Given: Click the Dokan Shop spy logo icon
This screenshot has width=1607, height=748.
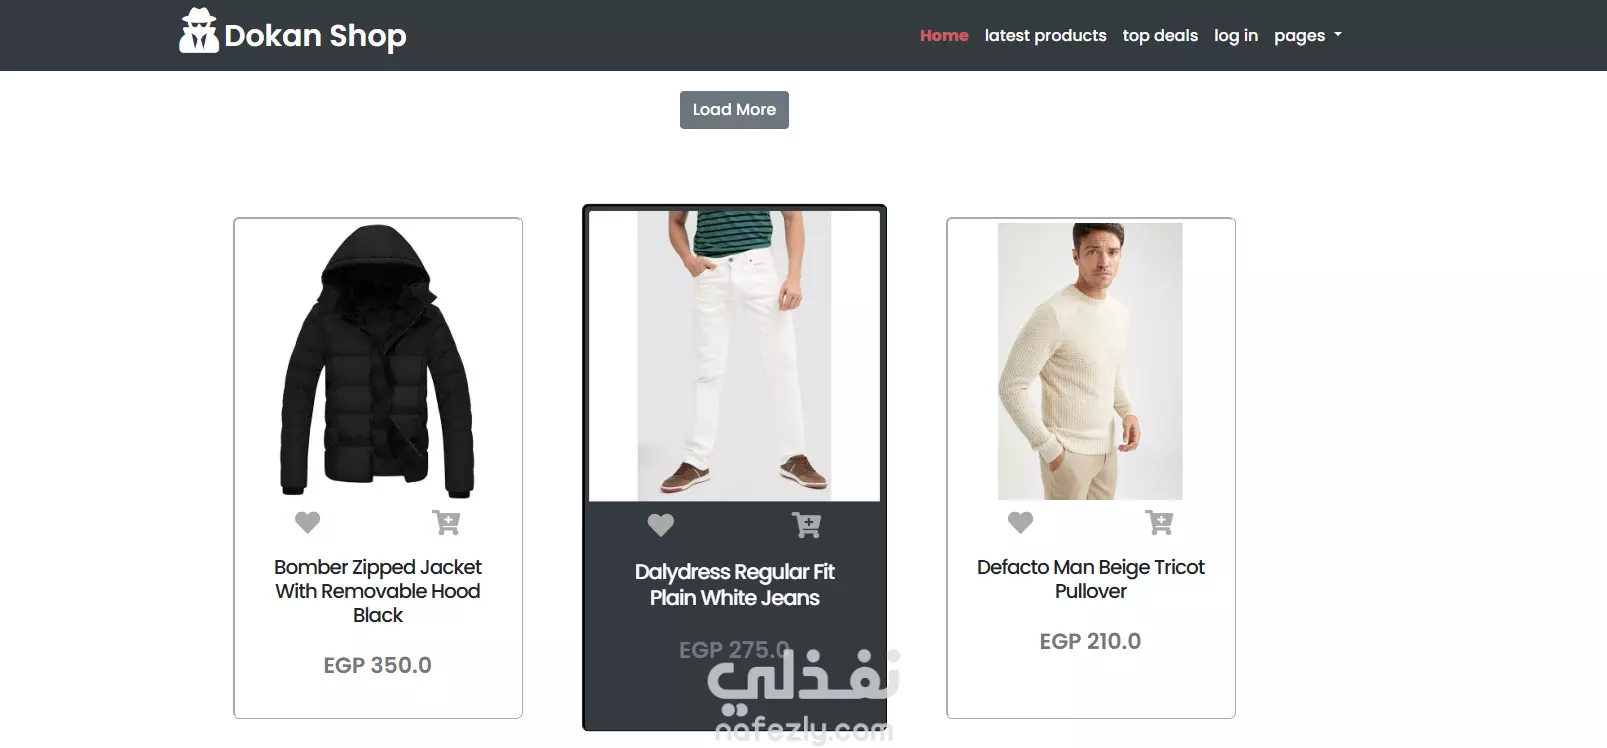Looking at the screenshot, I should pos(198,30).
